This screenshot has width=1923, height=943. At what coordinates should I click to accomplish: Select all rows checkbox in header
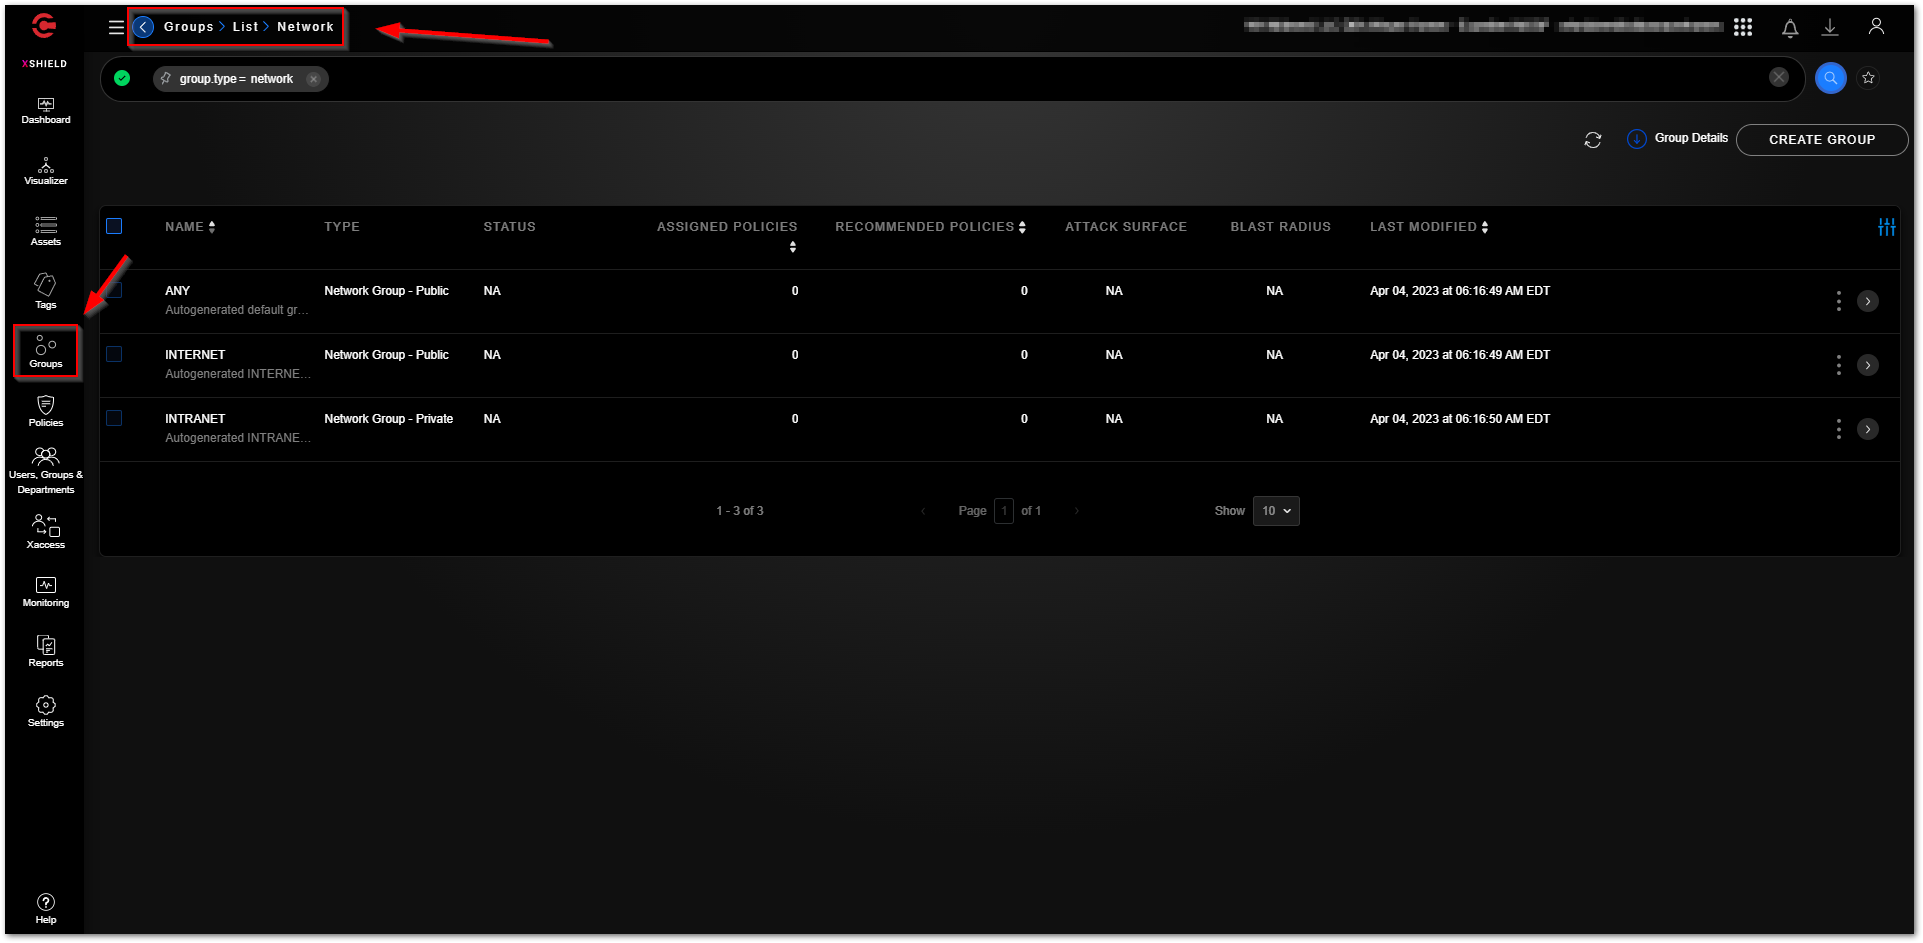pyautogui.click(x=114, y=226)
